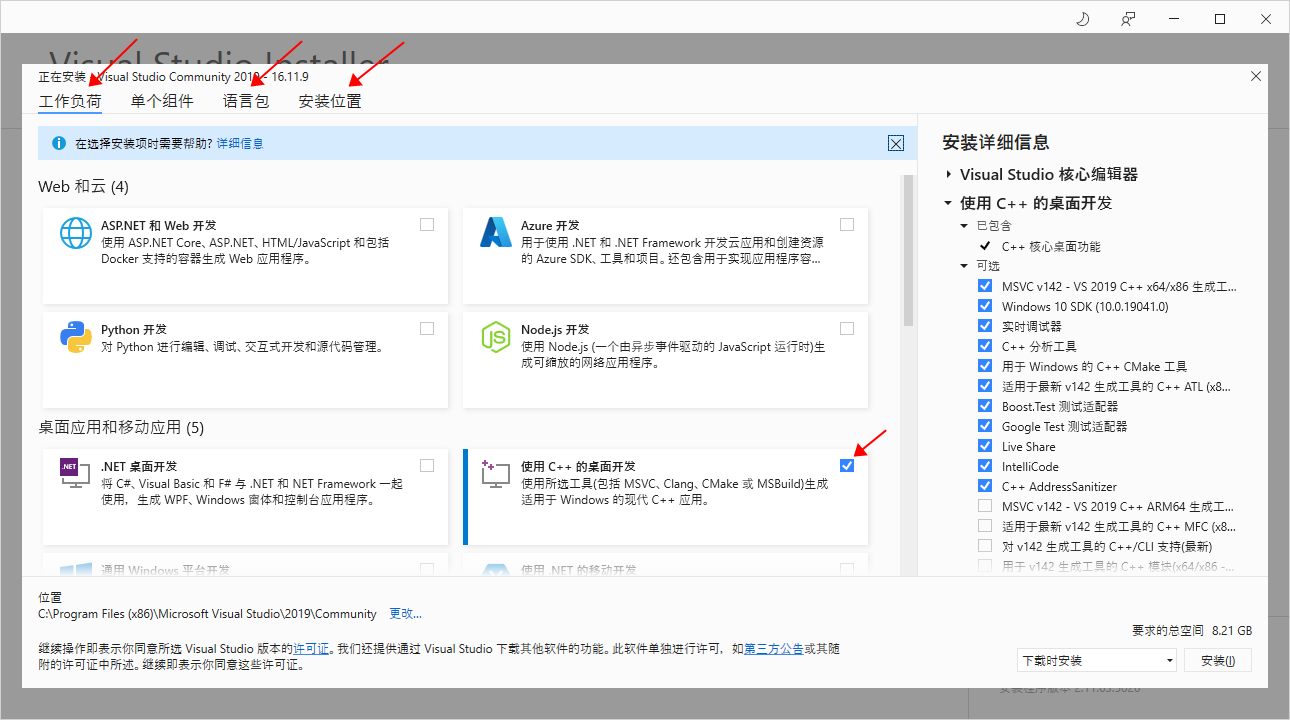Check C++/CLI 支持(最新) option
Screen dimensions: 1290x720
[x=985, y=546]
